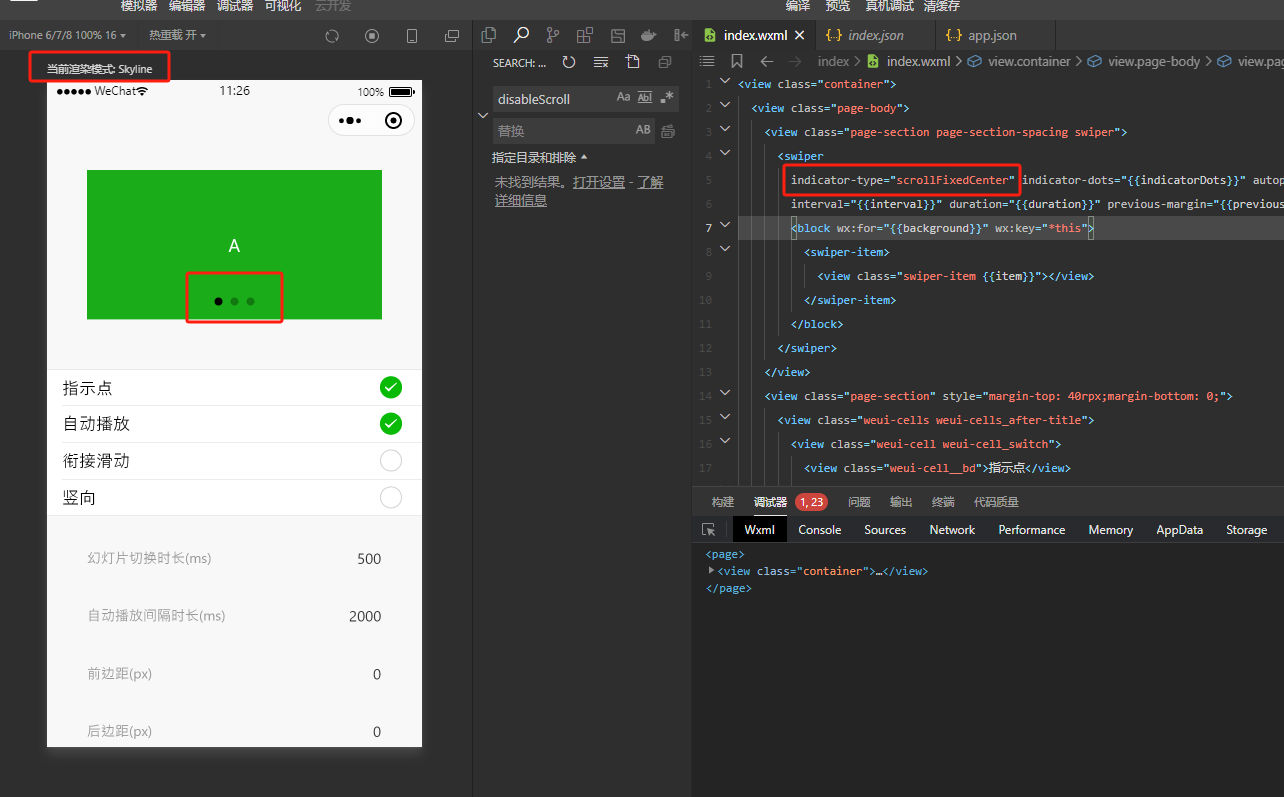Open the 热重载 开 dropdown
1284x797 pixels.
(x=177, y=35)
